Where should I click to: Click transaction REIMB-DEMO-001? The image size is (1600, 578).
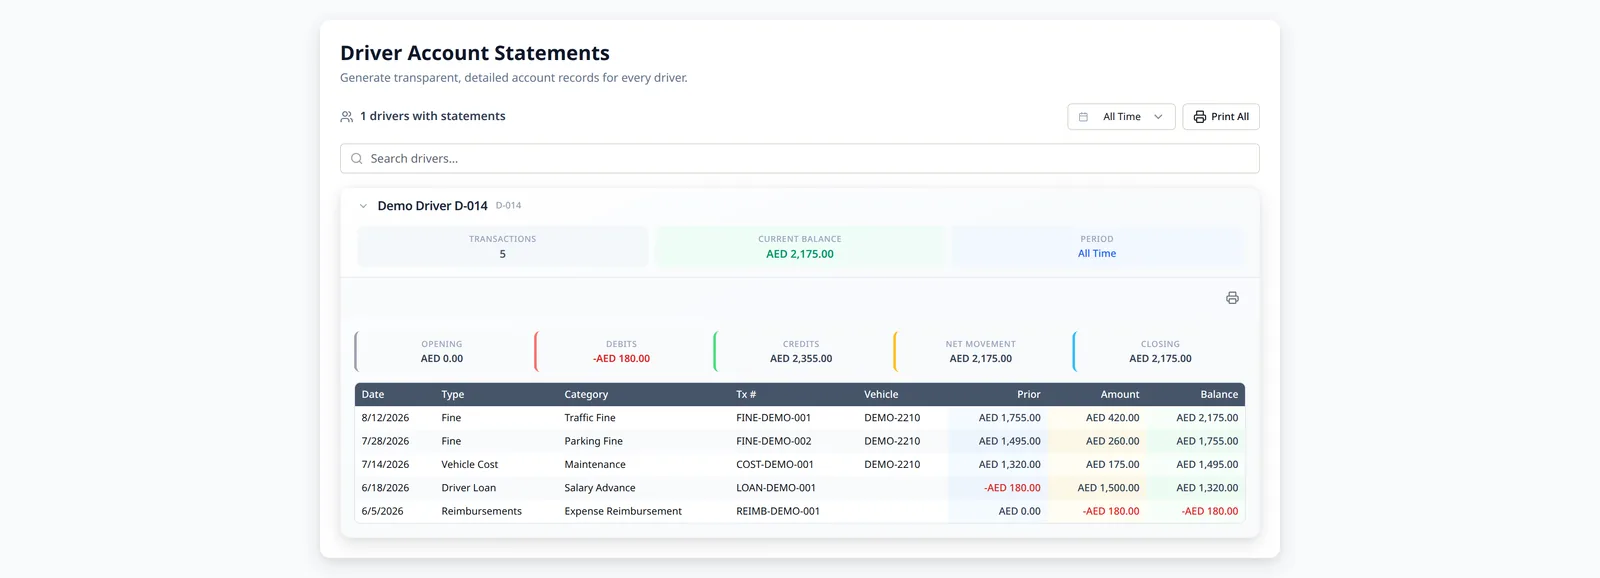[778, 511]
